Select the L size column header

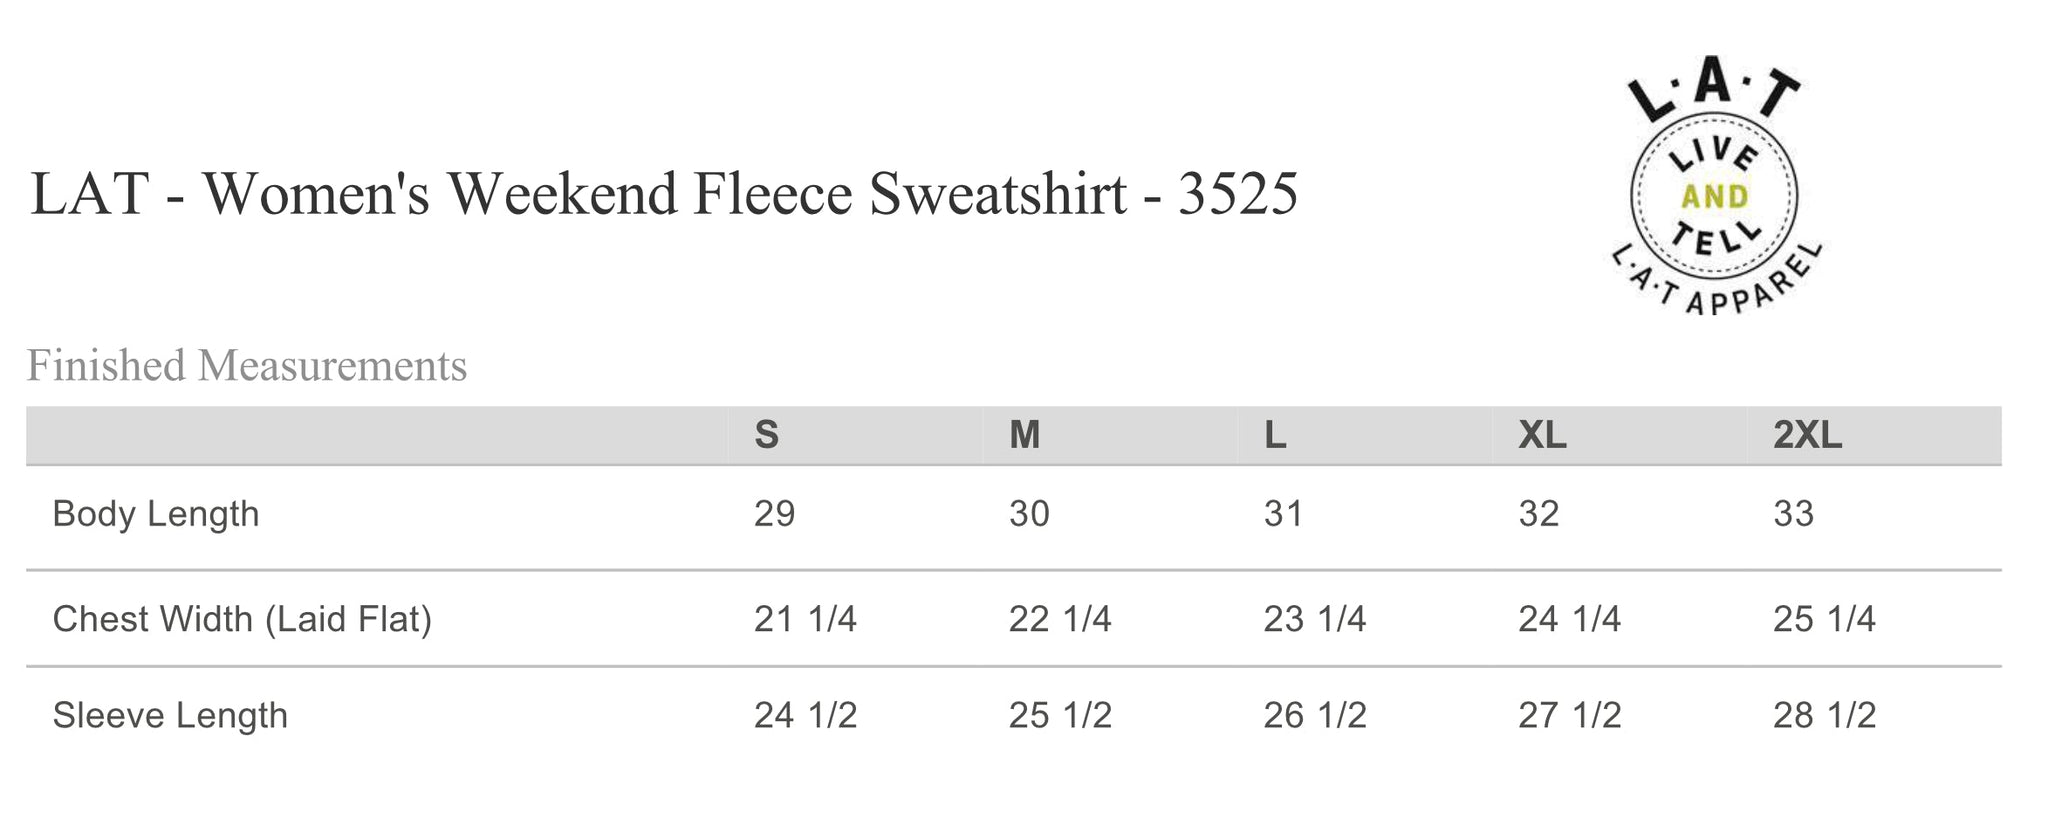coord(1275,436)
